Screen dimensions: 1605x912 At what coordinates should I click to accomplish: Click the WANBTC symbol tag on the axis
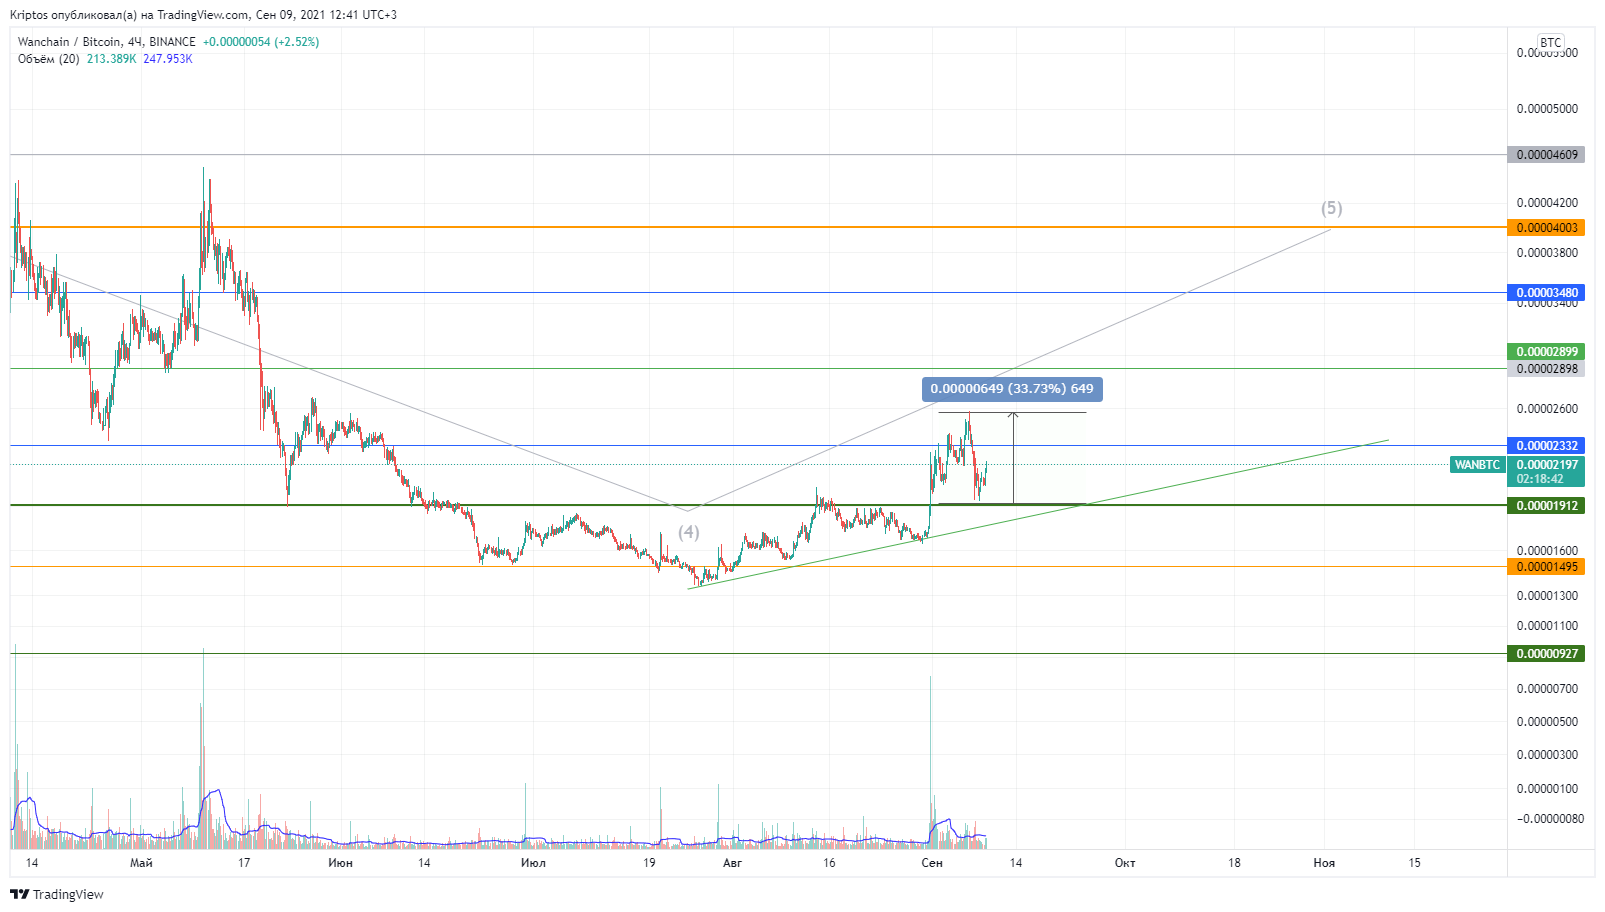click(x=1477, y=465)
